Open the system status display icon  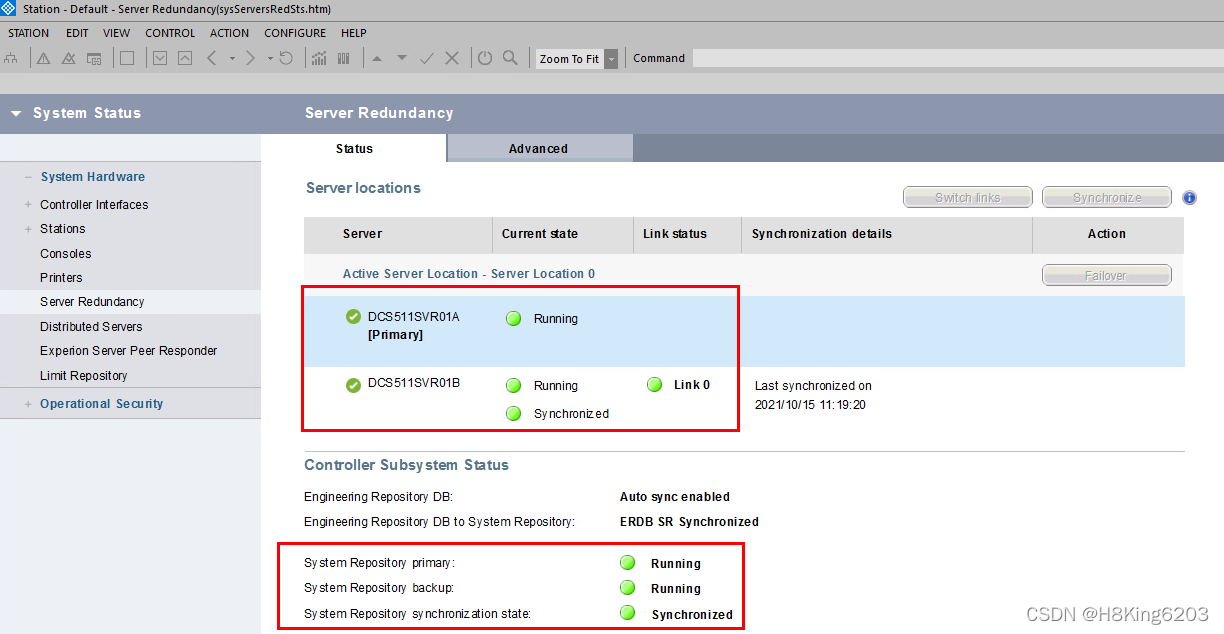click(x=94, y=58)
